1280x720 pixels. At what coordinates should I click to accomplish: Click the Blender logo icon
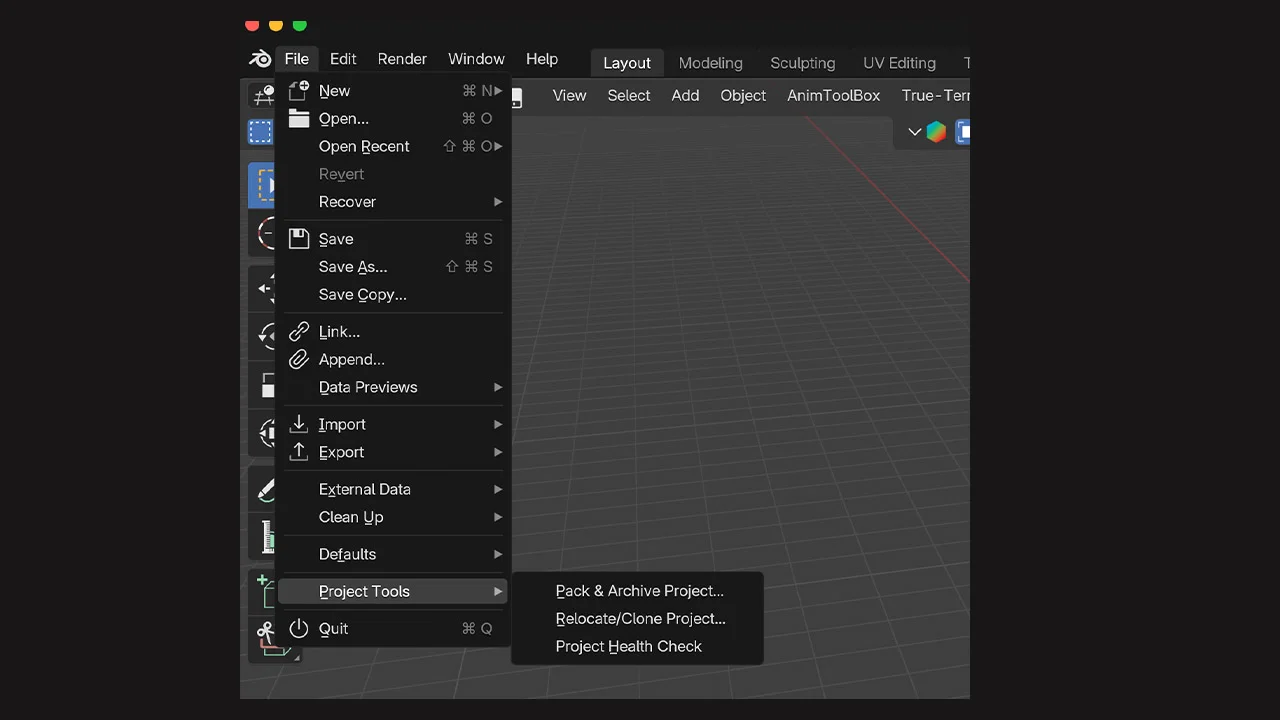tap(258, 59)
